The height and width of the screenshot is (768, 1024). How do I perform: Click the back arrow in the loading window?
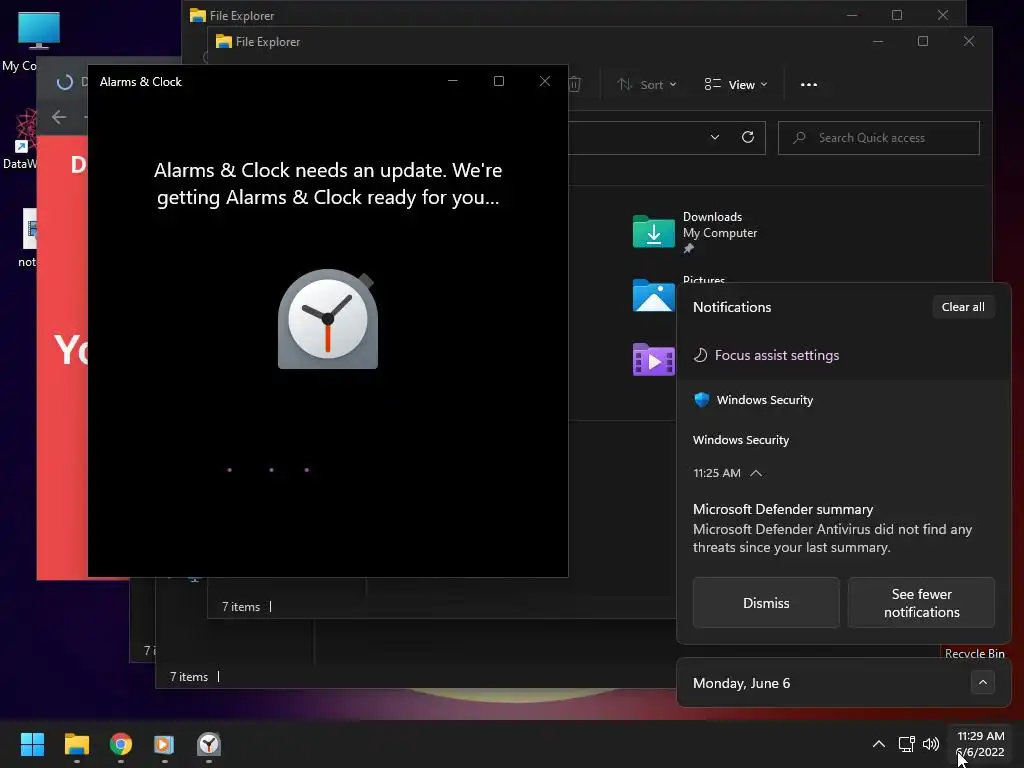pyautogui.click(x=59, y=117)
